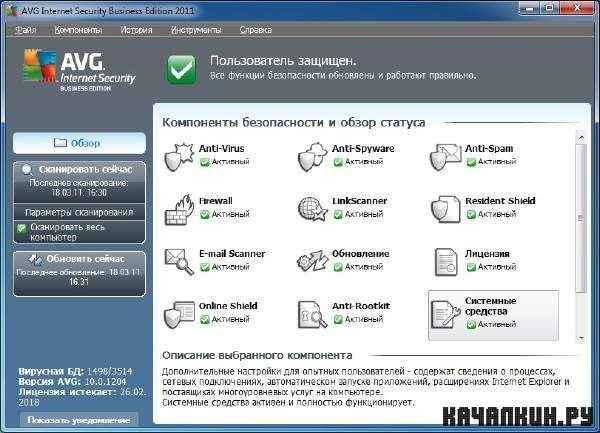Click the Версия AVG version line

tap(72, 381)
